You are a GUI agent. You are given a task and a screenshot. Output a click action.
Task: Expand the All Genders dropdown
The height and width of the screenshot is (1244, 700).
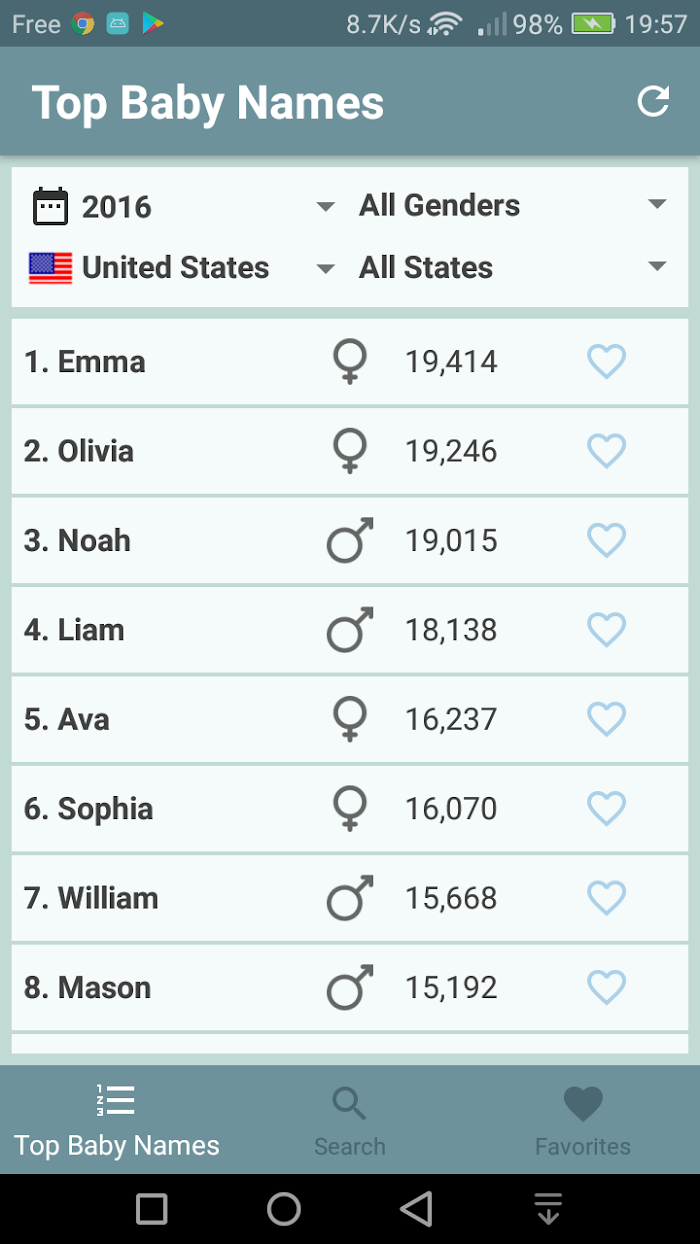(513, 205)
